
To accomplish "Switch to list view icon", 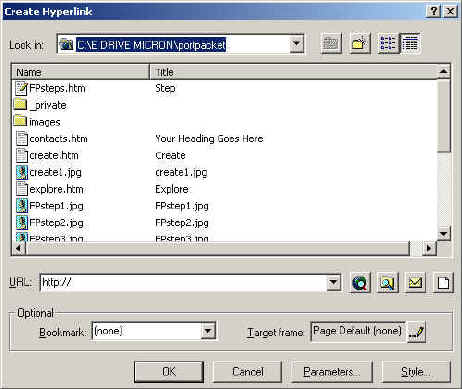I will coord(388,43).
